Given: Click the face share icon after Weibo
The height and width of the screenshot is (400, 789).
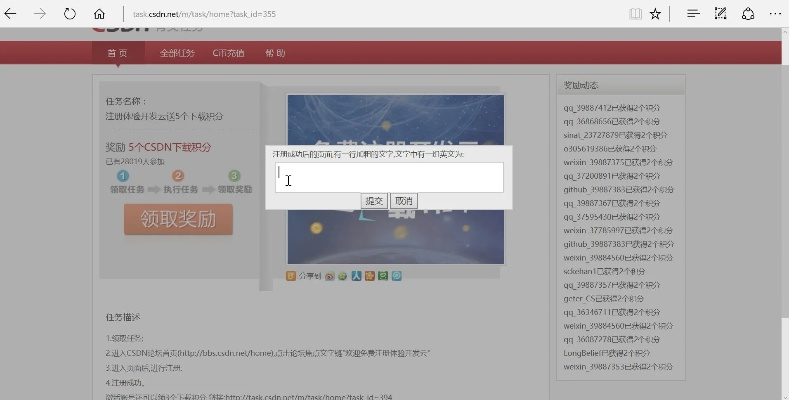Looking at the screenshot, I should (343, 276).
